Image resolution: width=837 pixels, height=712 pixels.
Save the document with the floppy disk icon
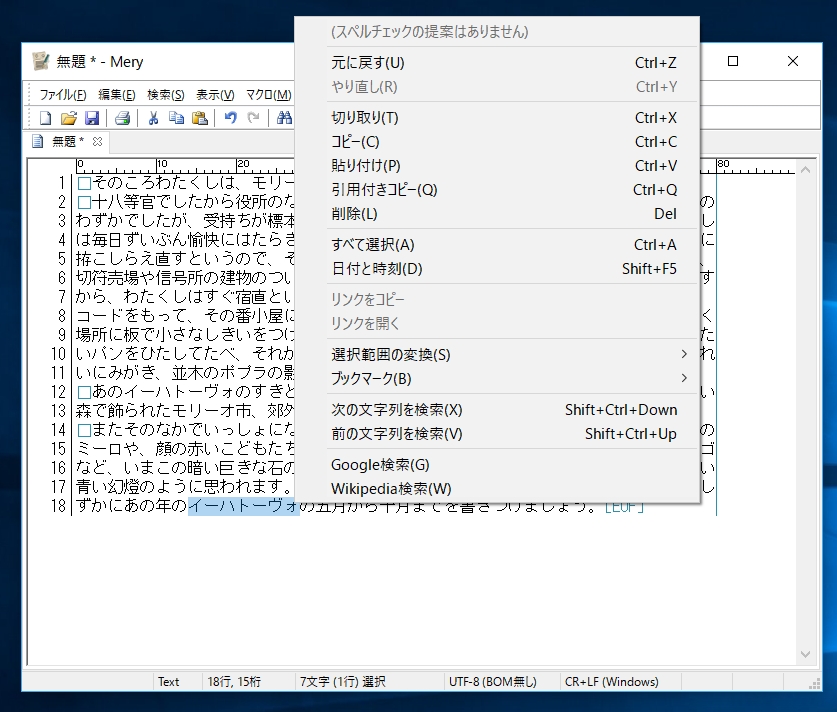[x=92, y=117]
